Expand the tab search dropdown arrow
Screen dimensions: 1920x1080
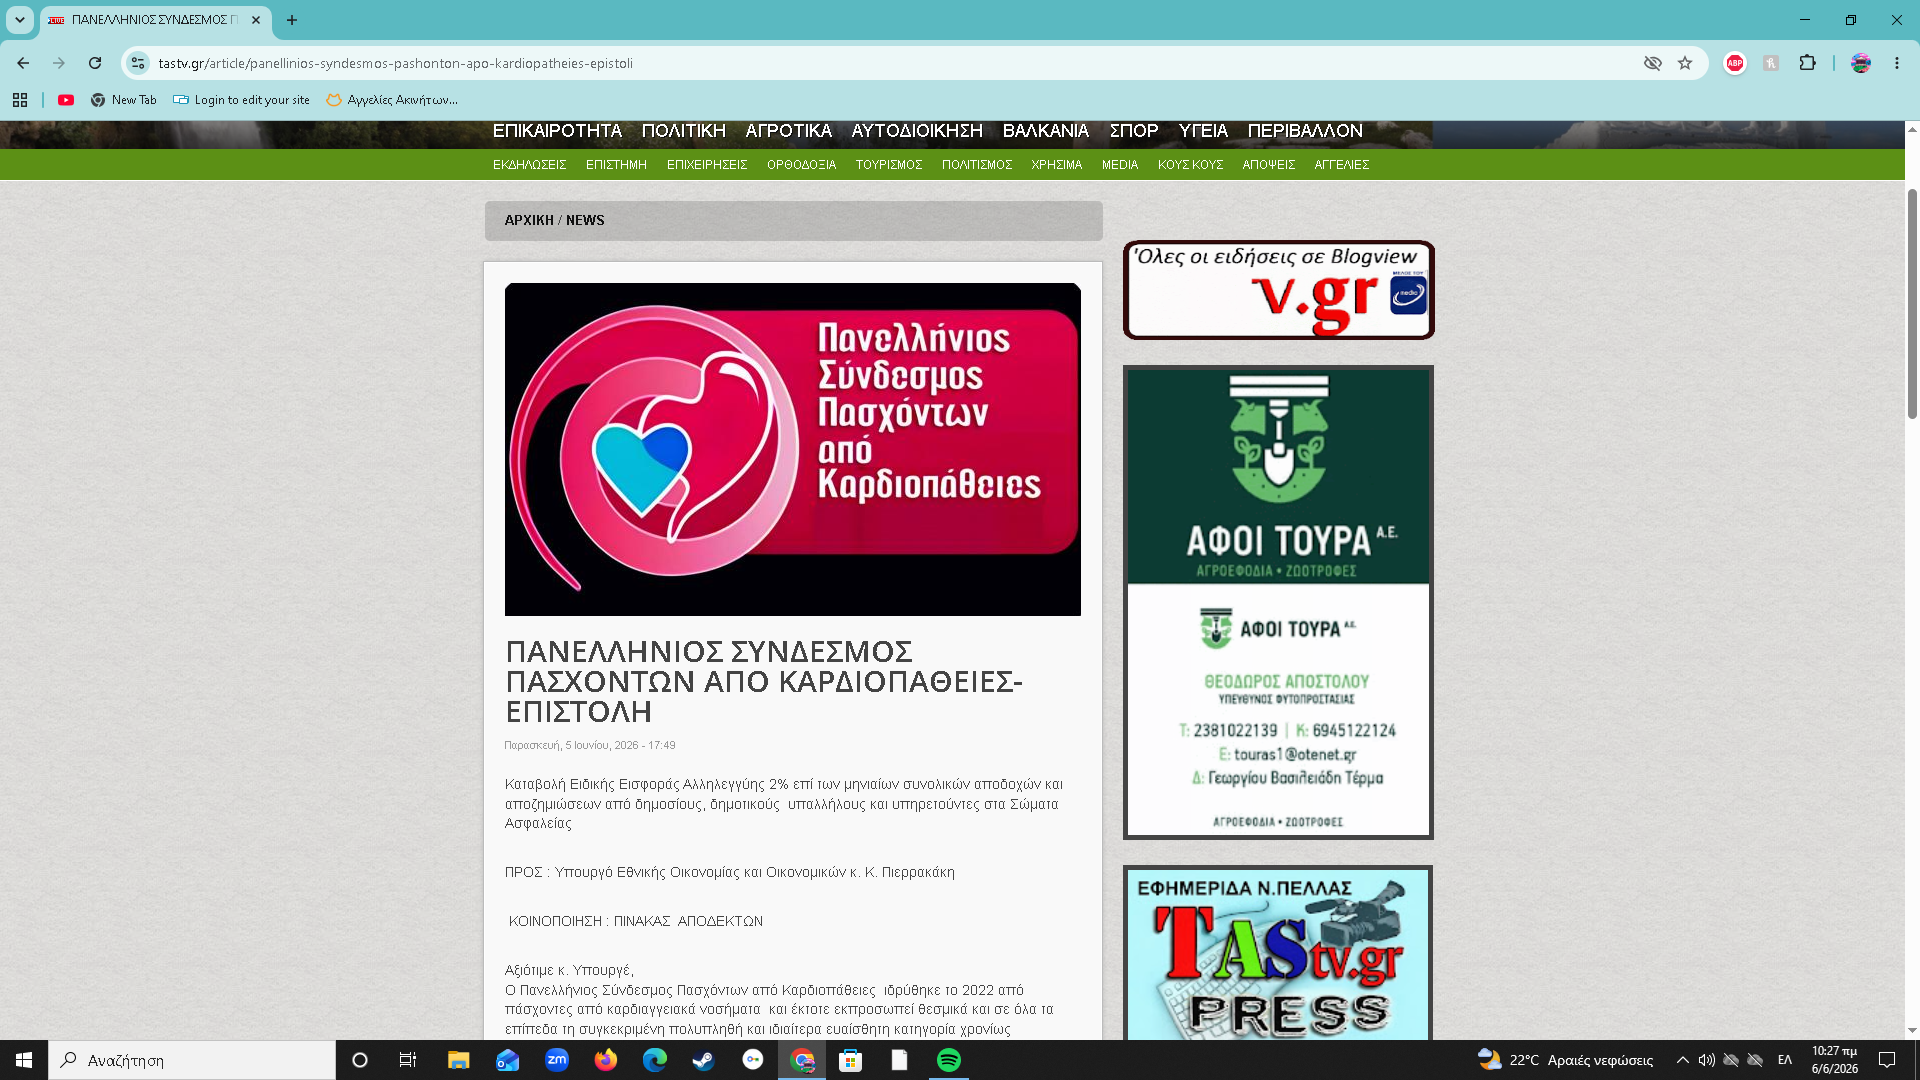pyautogui.click(x=20, y=20)
